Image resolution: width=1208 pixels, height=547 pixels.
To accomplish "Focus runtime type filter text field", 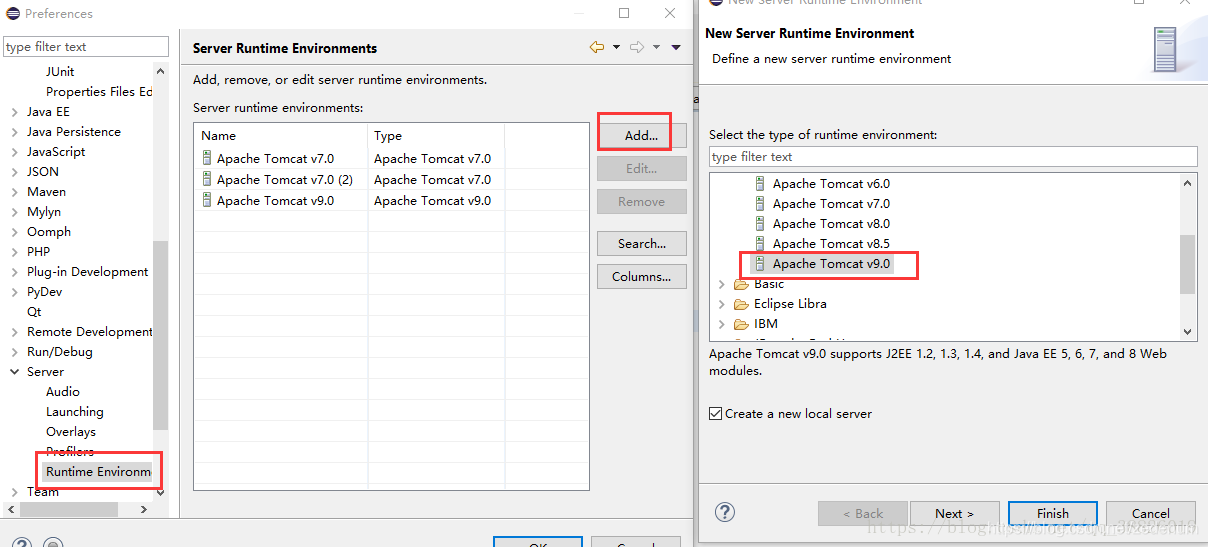I will pyautogui.click(x=953, y=157).
